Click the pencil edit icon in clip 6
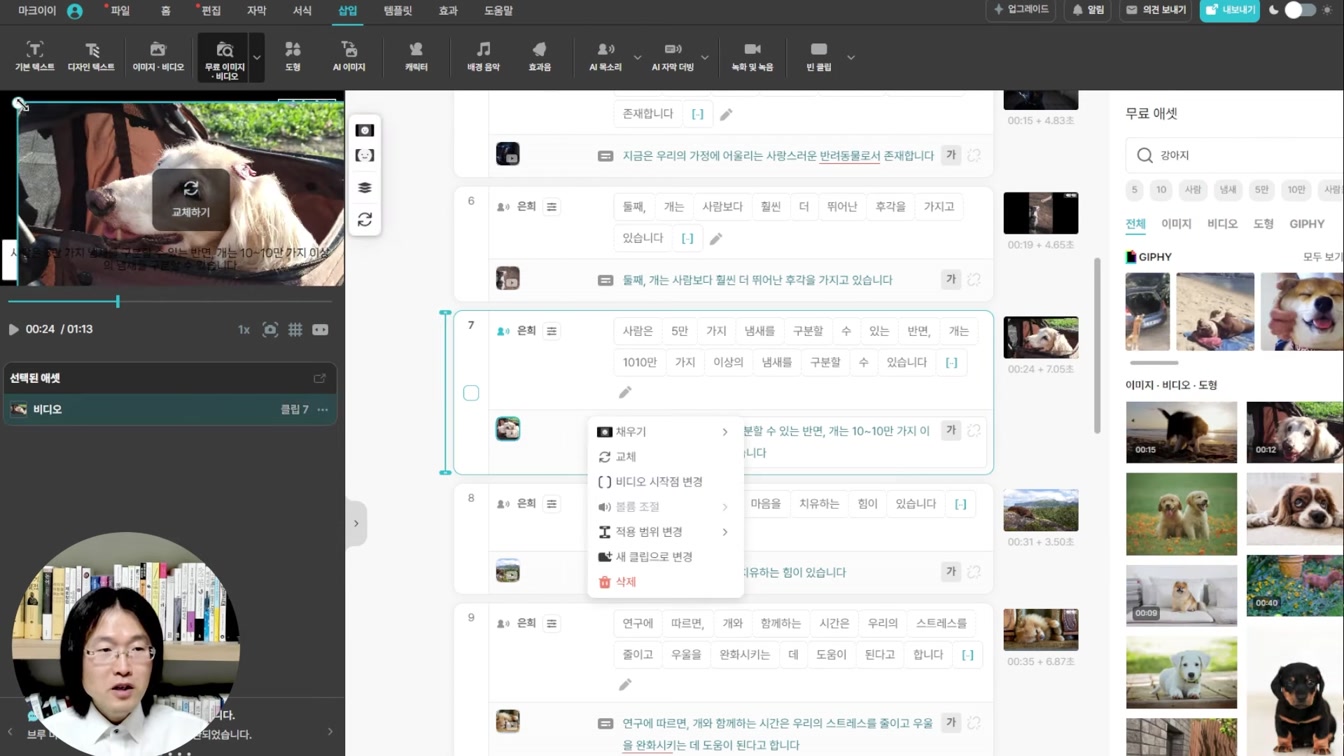 coord(716,239)
